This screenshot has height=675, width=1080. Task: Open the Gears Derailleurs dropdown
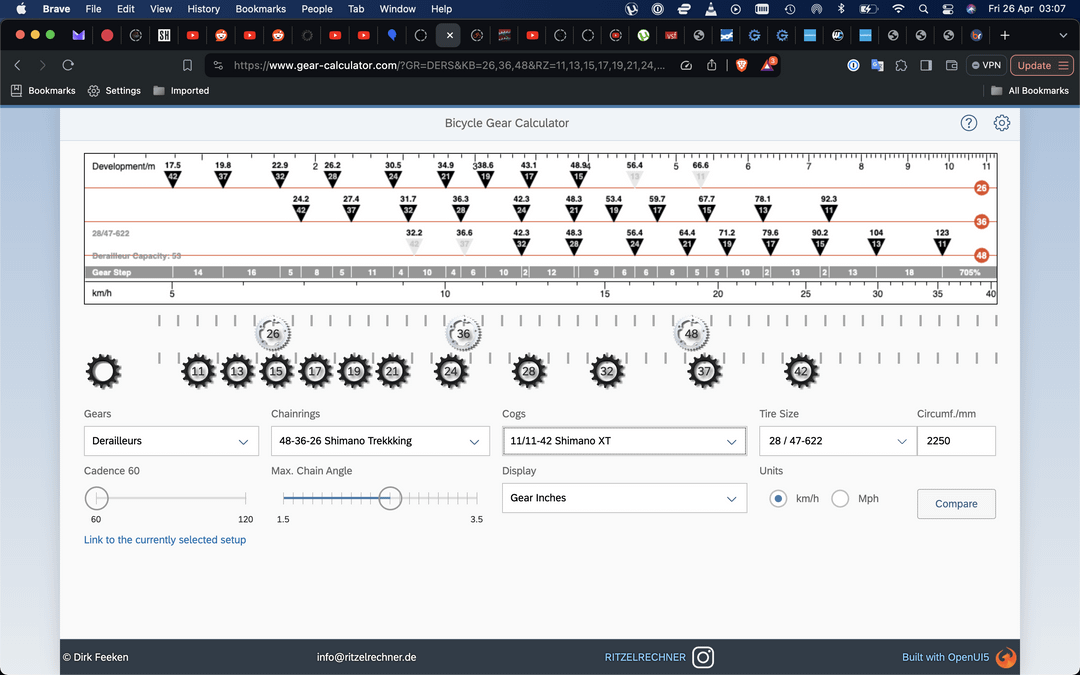pyautogui.click(x=171, y=441)
